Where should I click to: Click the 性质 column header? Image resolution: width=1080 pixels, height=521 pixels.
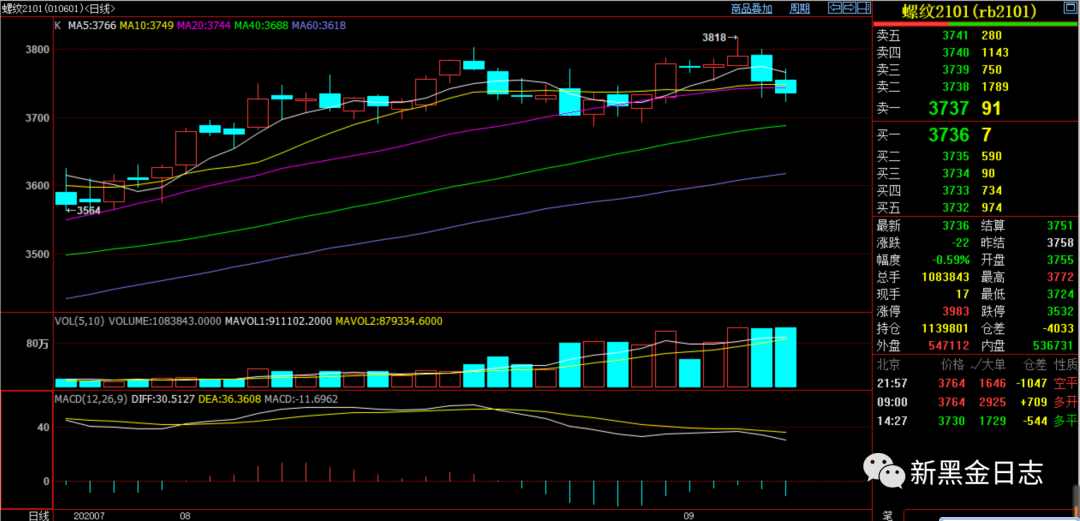(x=1067, y=365)
